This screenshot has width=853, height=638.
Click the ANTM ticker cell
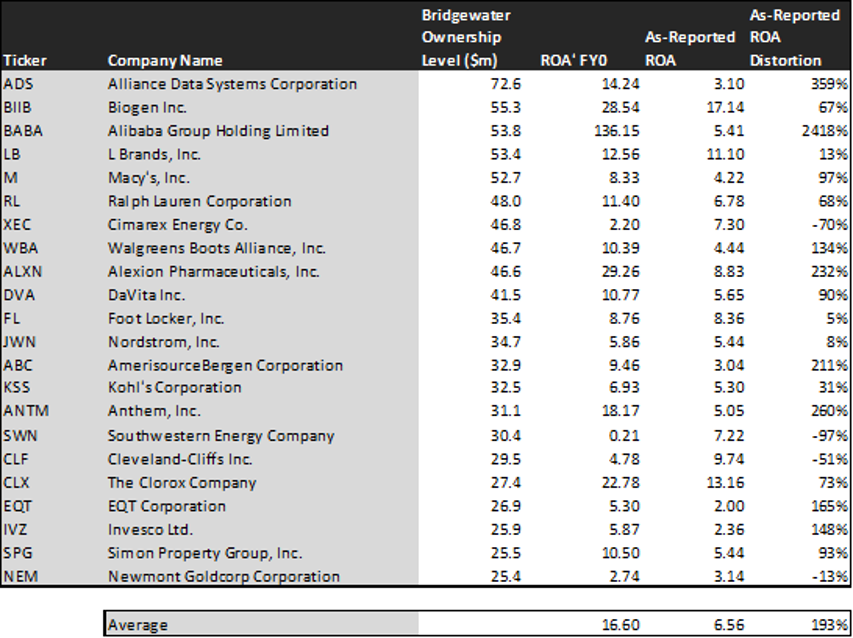(26, 410)
